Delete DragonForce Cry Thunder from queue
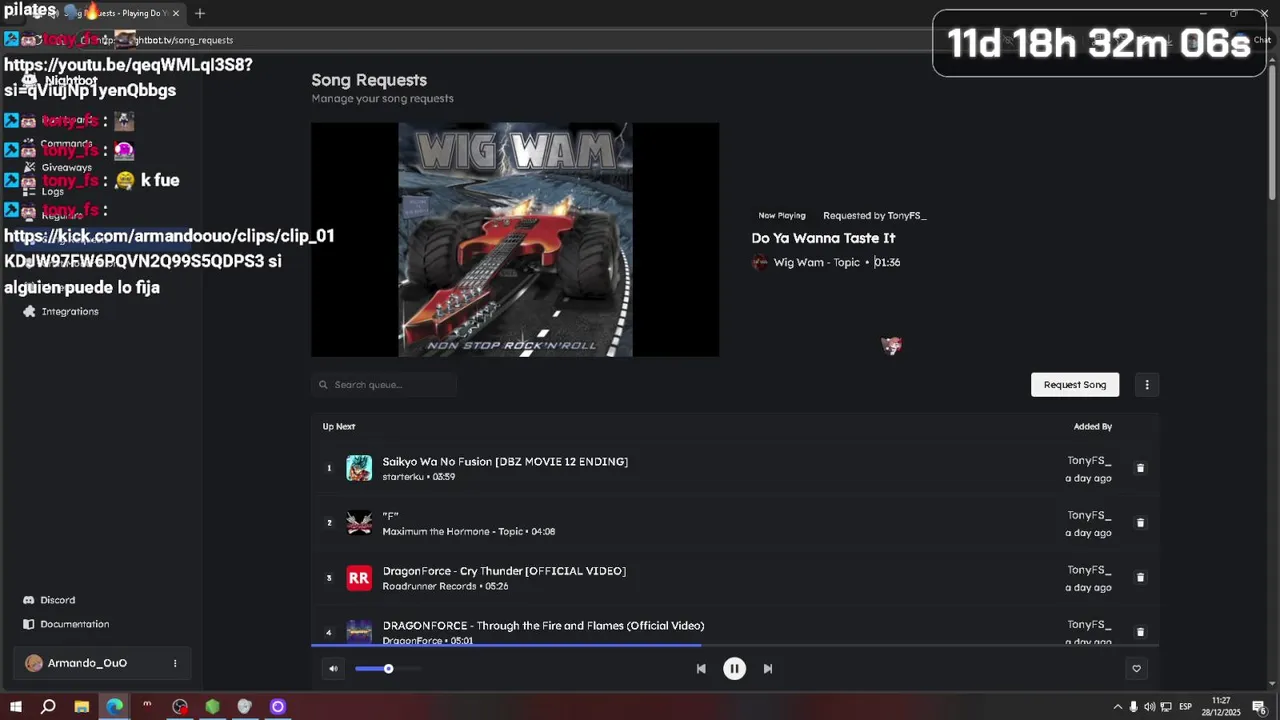Image resolution: width=1280 pixels, height=720 pixels. [x=1140, y=577]
